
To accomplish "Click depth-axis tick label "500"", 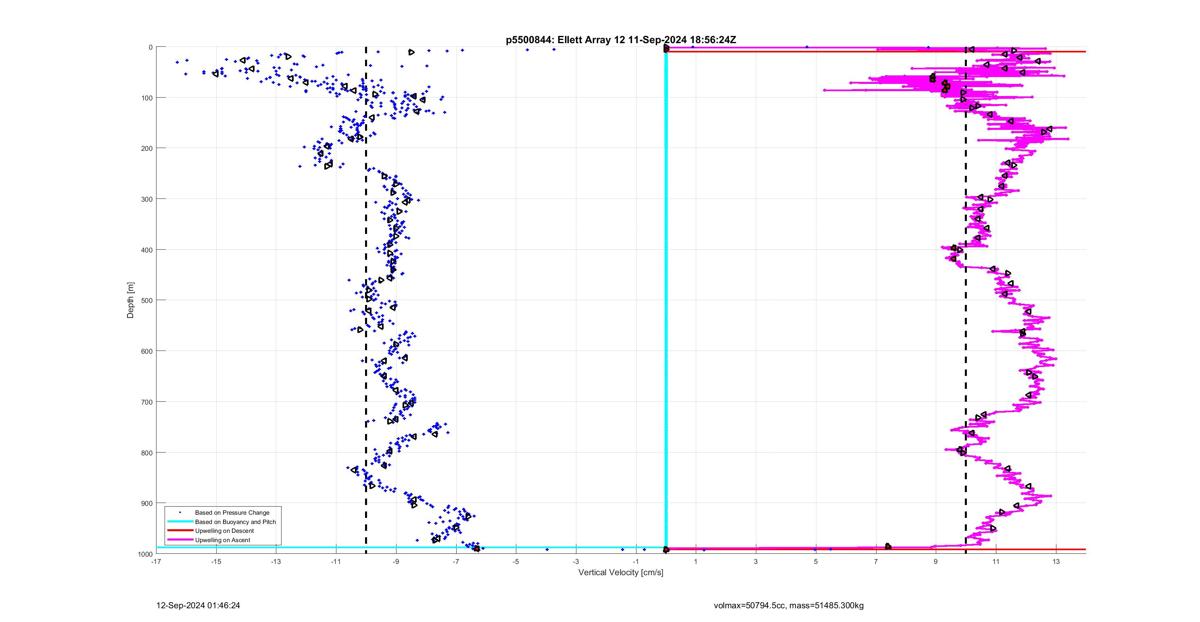I will (x=146, y=300).
